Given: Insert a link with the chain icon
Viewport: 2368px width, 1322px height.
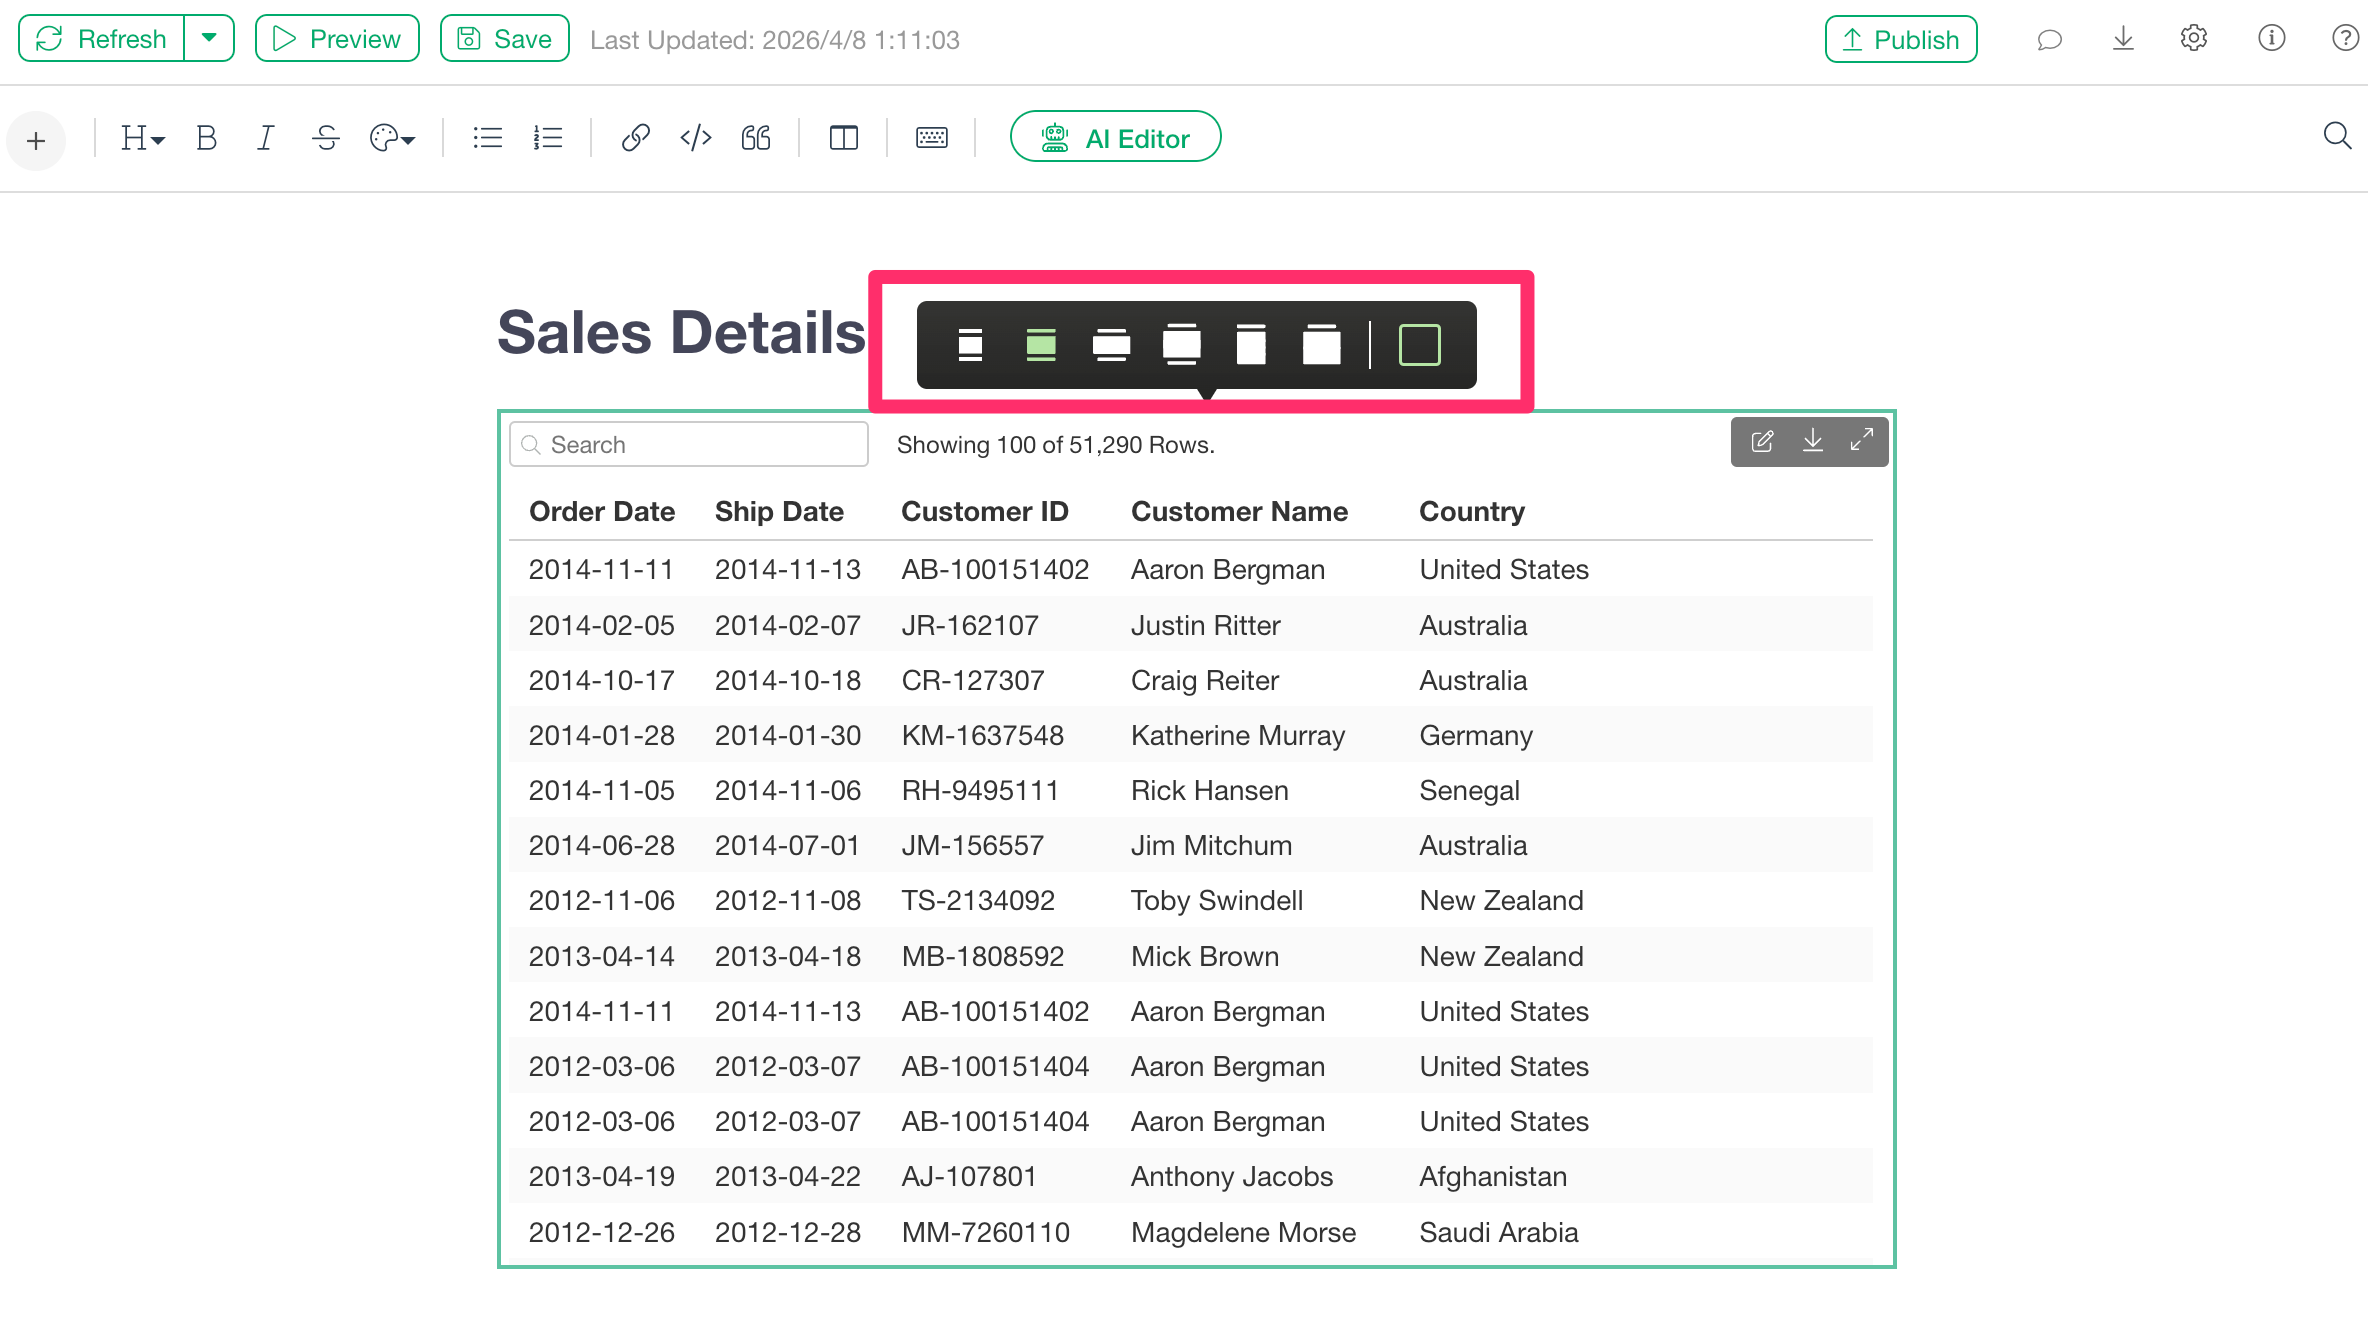Looking at the screenshot, I should coord(635,138).
